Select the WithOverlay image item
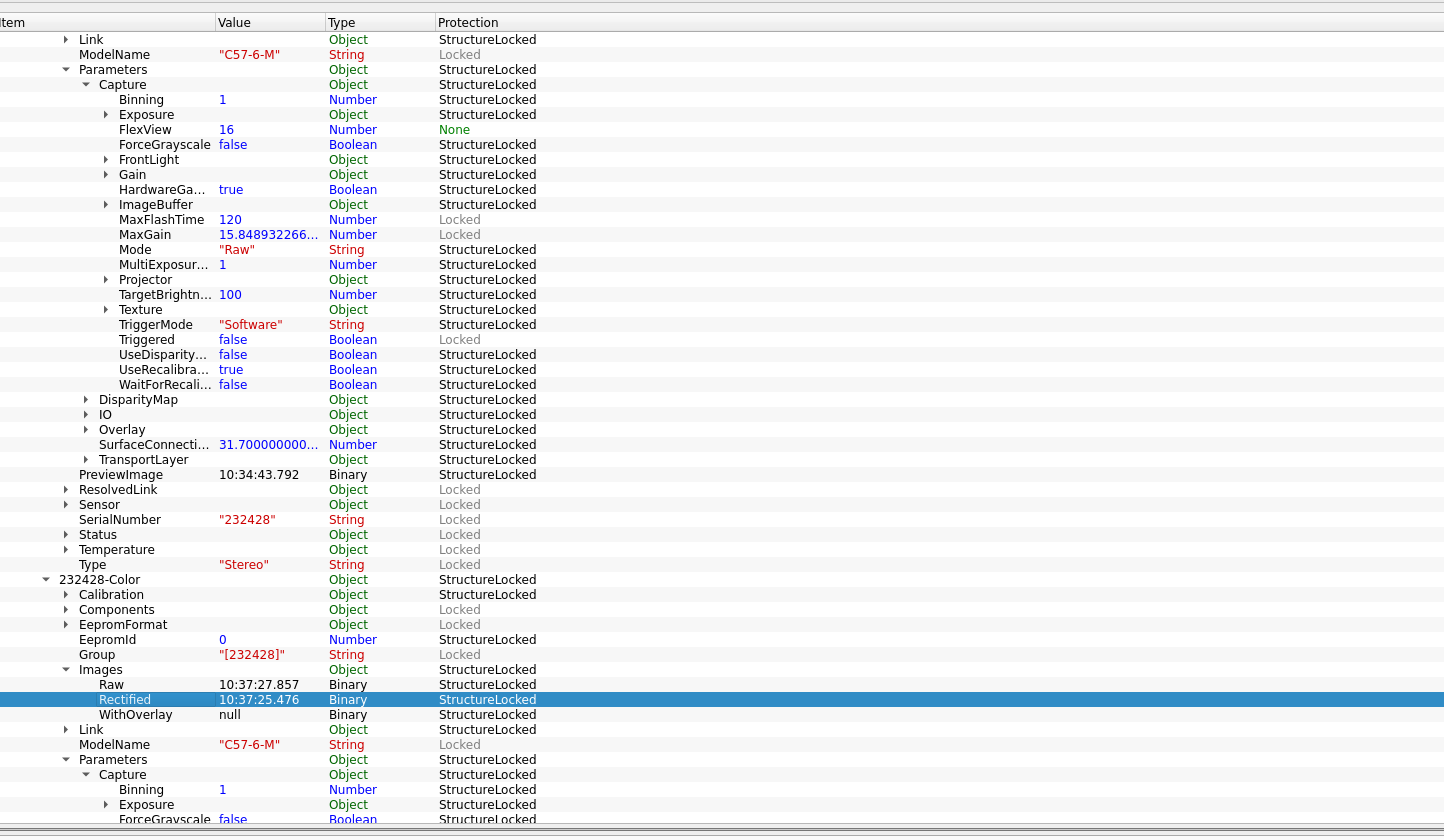The width and height of the screenshot is (1444, 840). 135,715
